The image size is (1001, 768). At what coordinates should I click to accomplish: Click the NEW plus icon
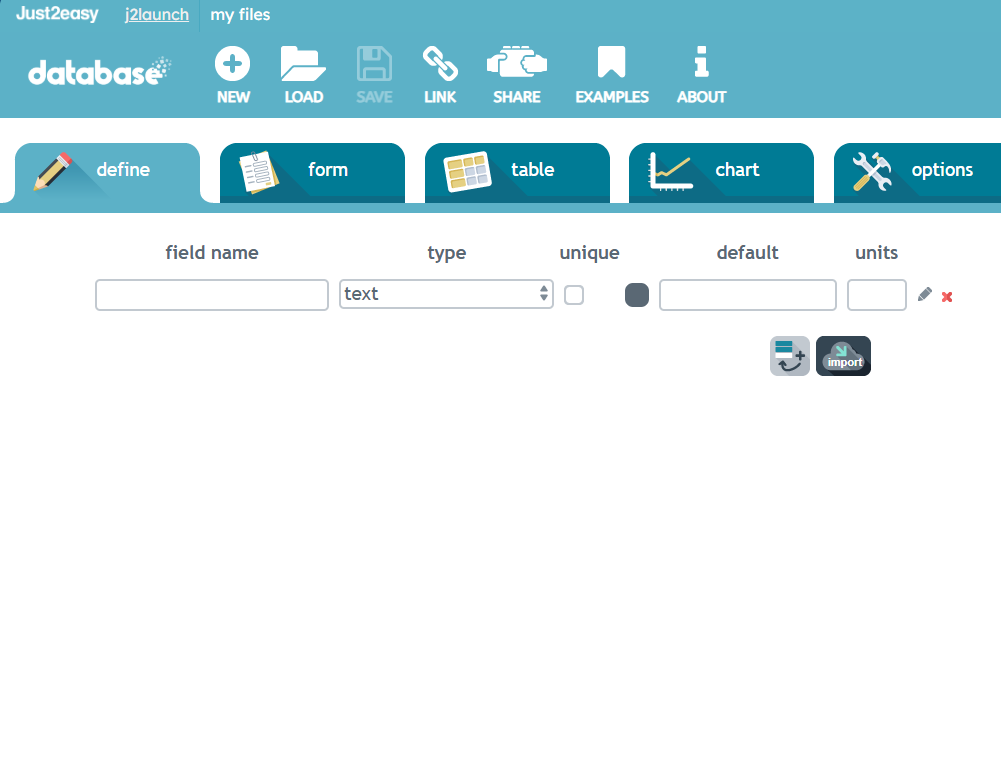[232, 64]
